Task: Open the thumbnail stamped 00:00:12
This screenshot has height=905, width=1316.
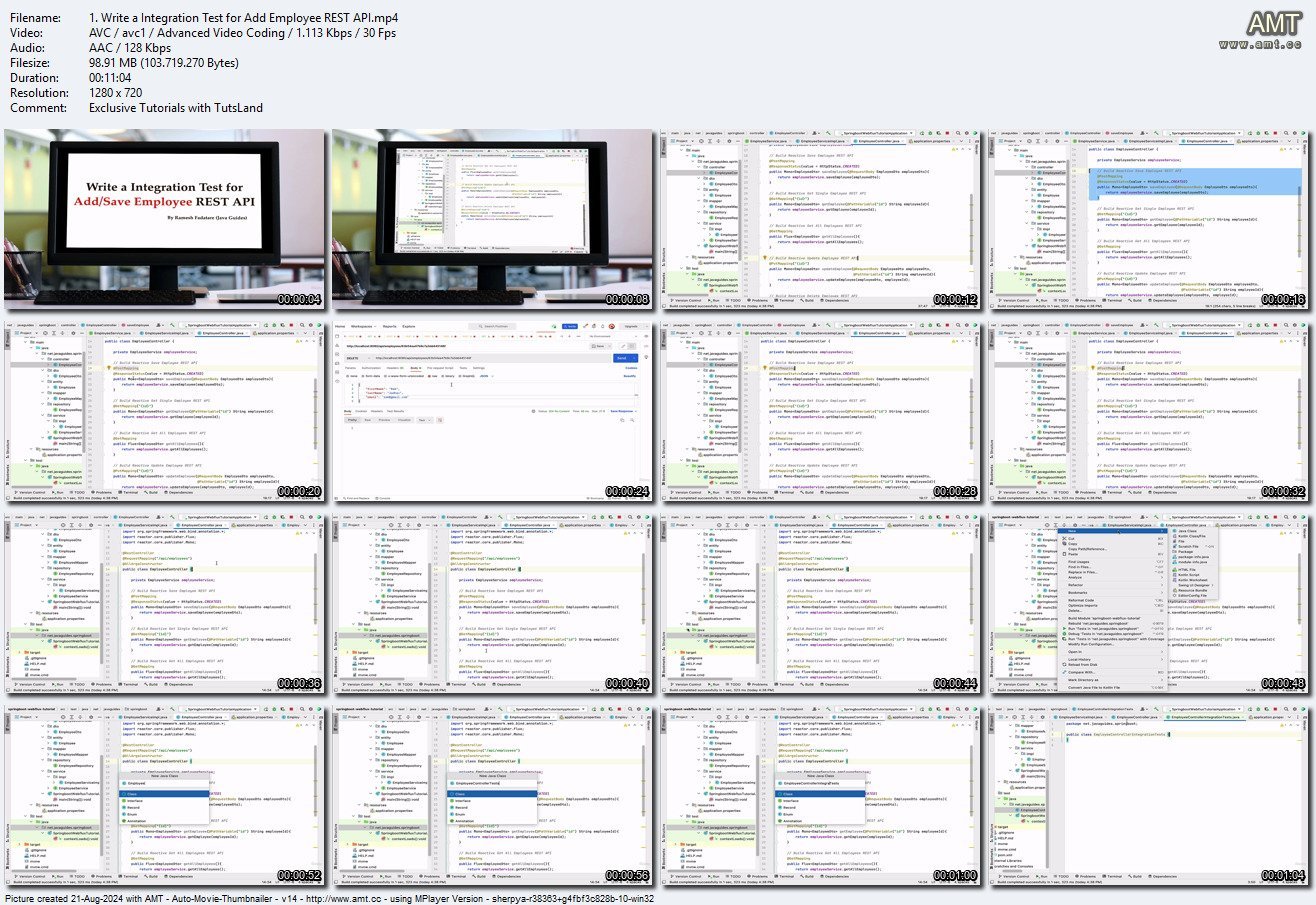Action: 821,221
